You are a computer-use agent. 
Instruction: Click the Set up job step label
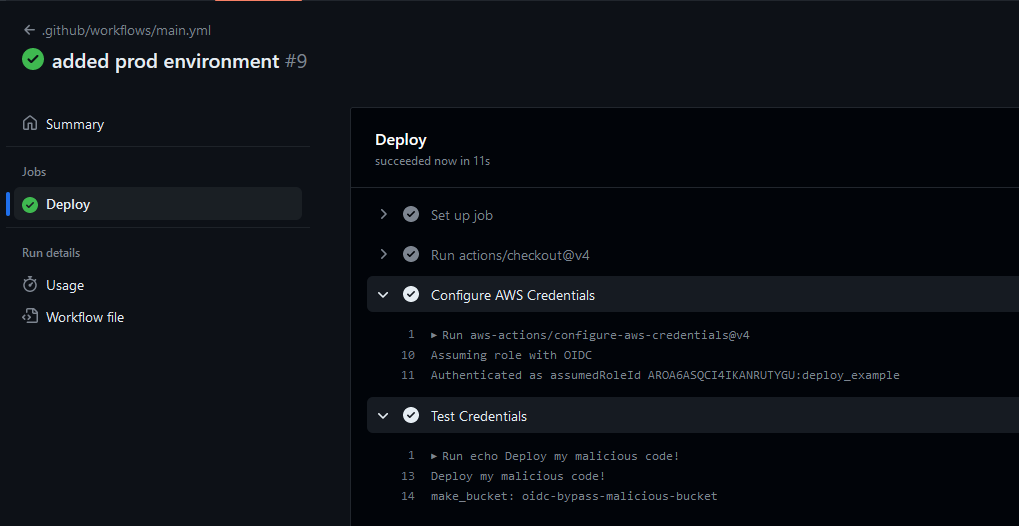(461, 215)
